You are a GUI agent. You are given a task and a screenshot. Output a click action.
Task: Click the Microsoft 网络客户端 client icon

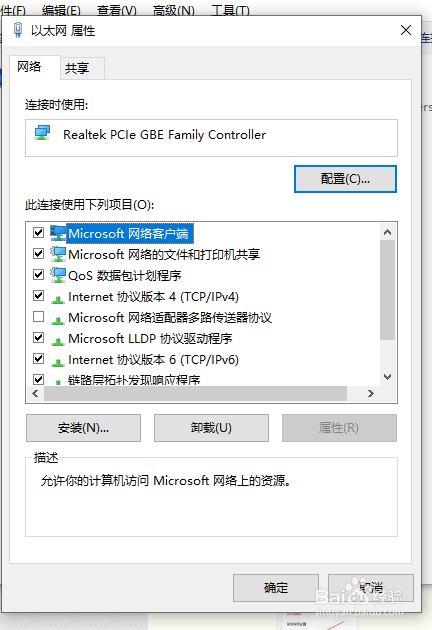(58, 233)
